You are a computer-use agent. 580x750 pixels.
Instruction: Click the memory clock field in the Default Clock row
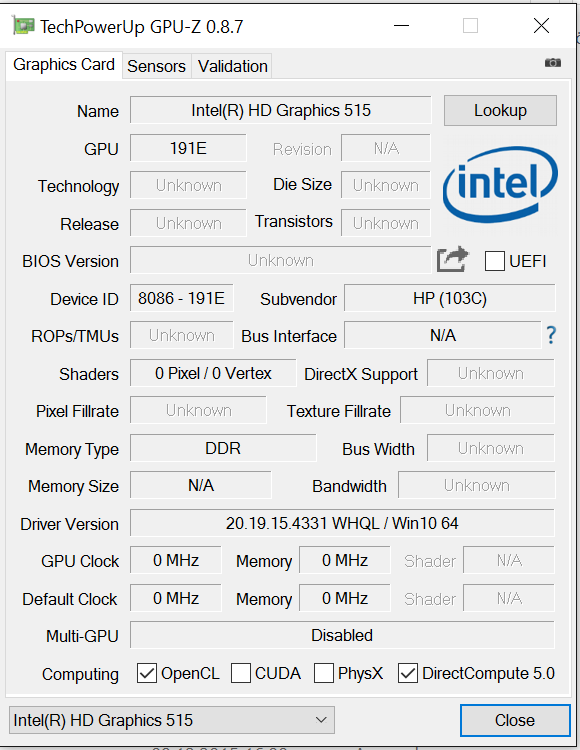[x=345, y=598]
